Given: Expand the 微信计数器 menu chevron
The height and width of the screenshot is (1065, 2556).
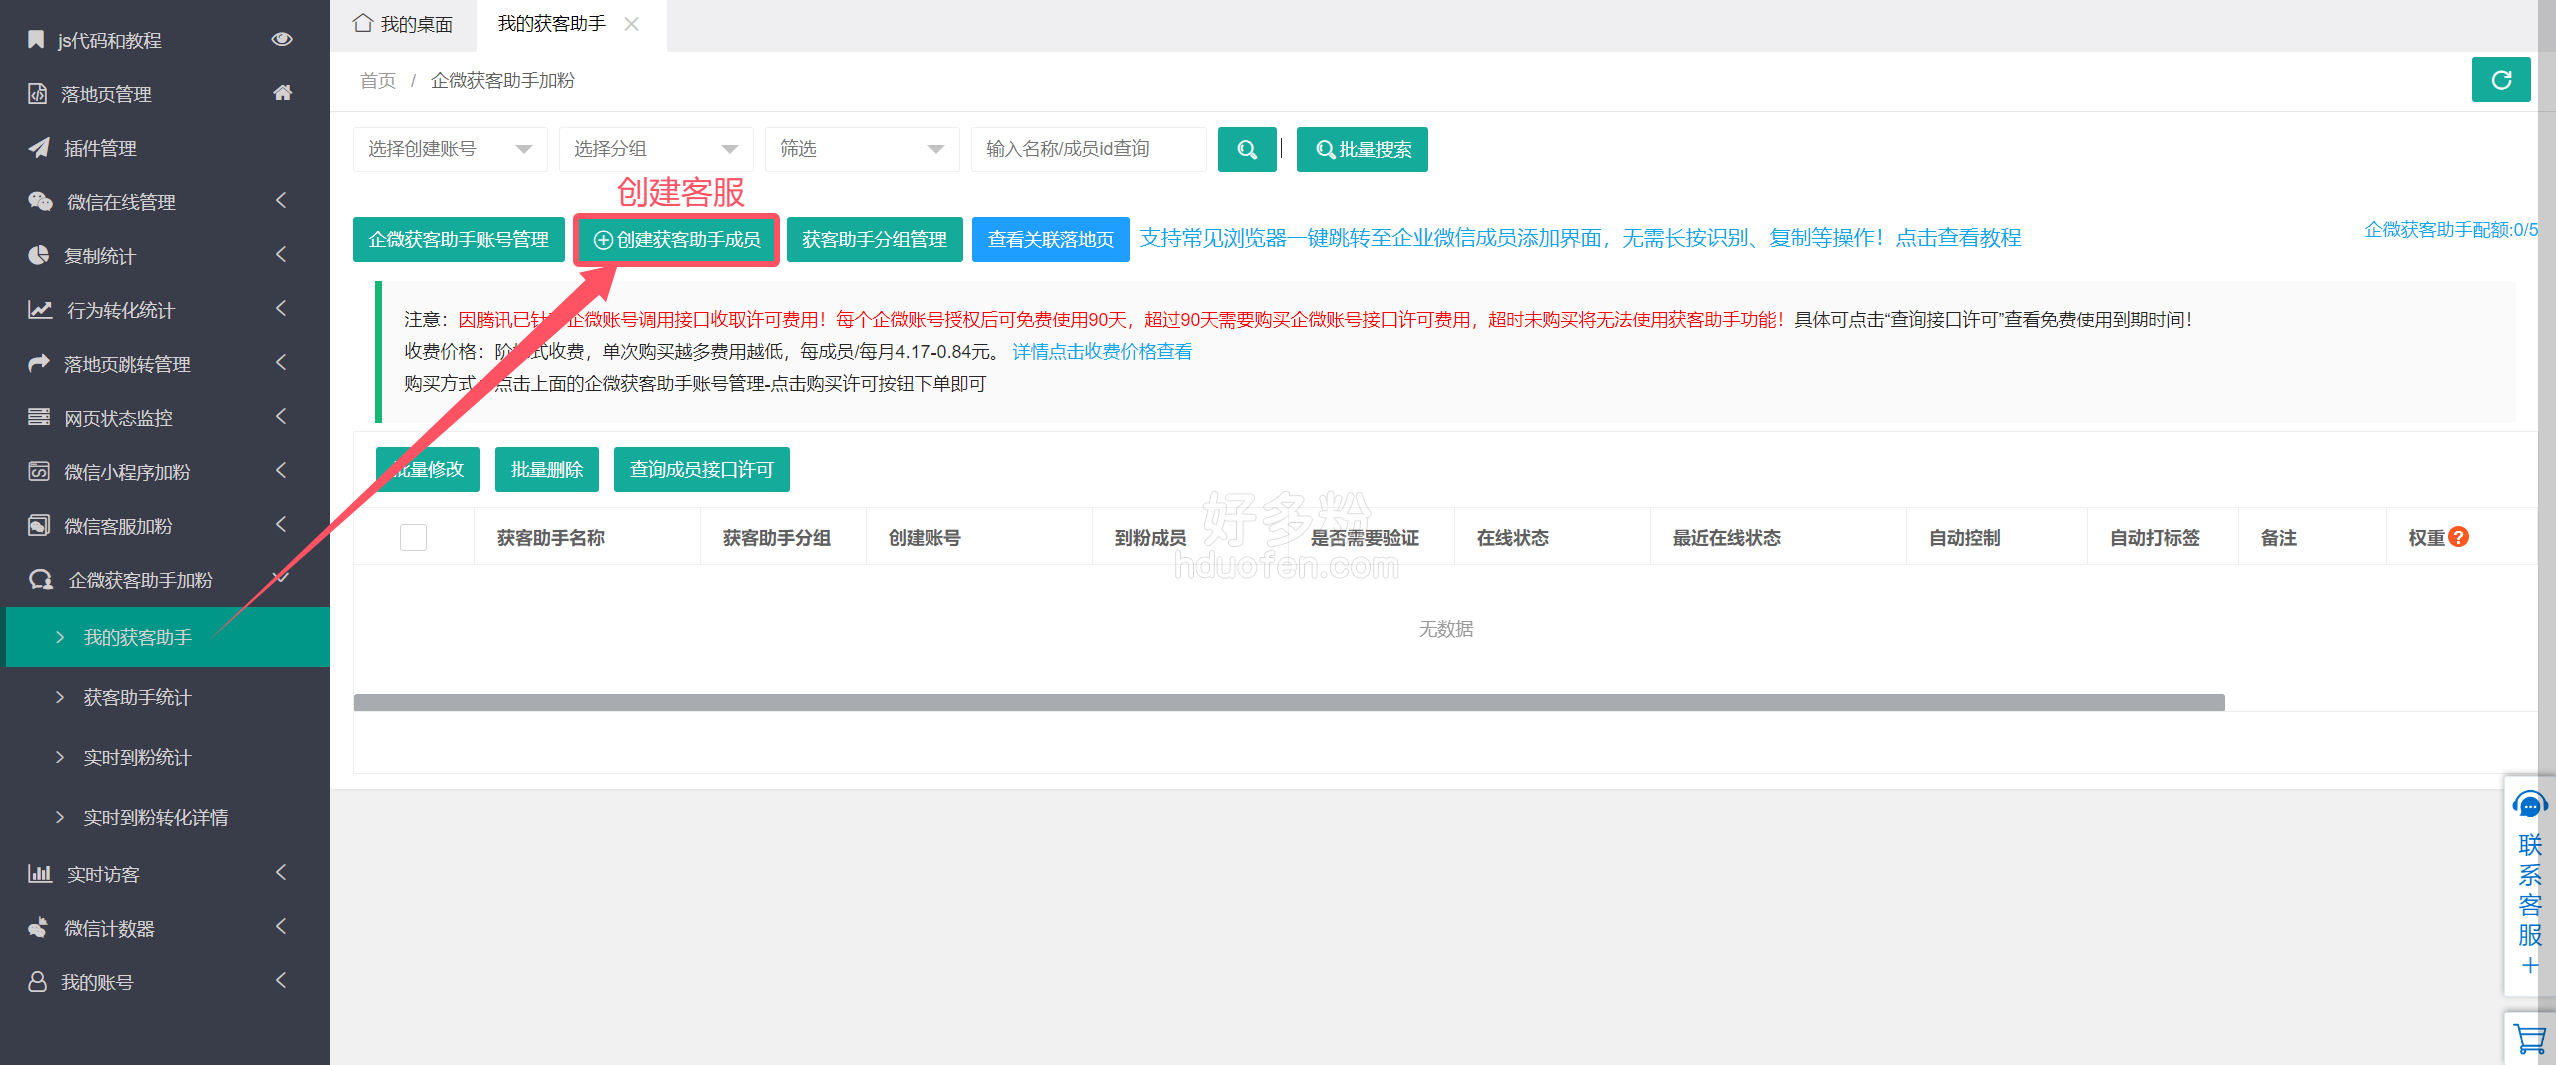Looking at the screenshot, I should (x=281, y=927).
